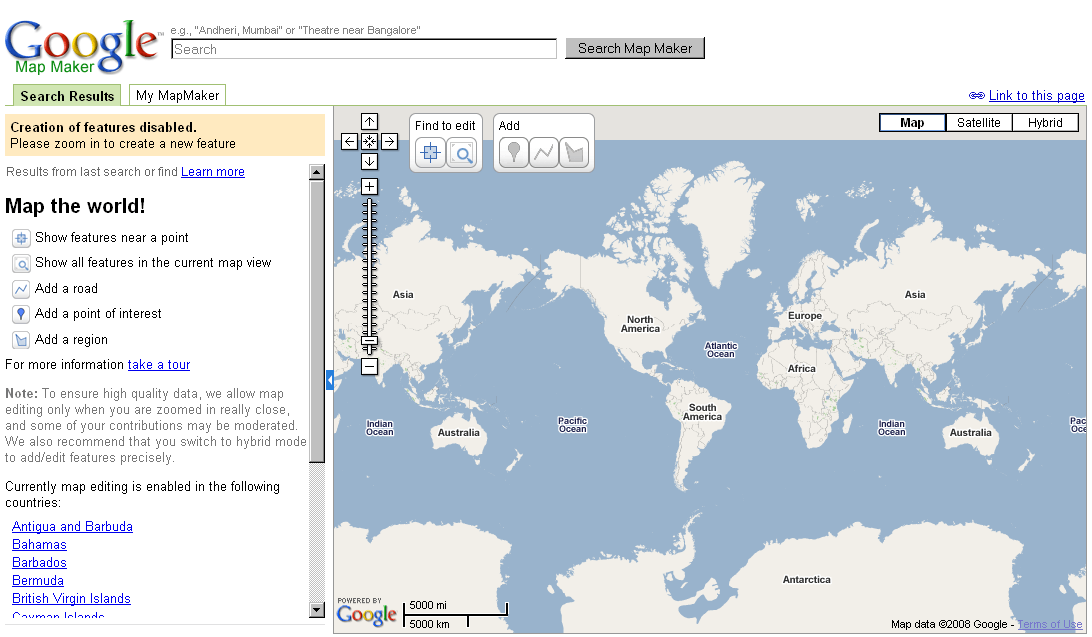Open the Learn more link
Viewport: 1092px width, 637px height.
tap(212, 171)
